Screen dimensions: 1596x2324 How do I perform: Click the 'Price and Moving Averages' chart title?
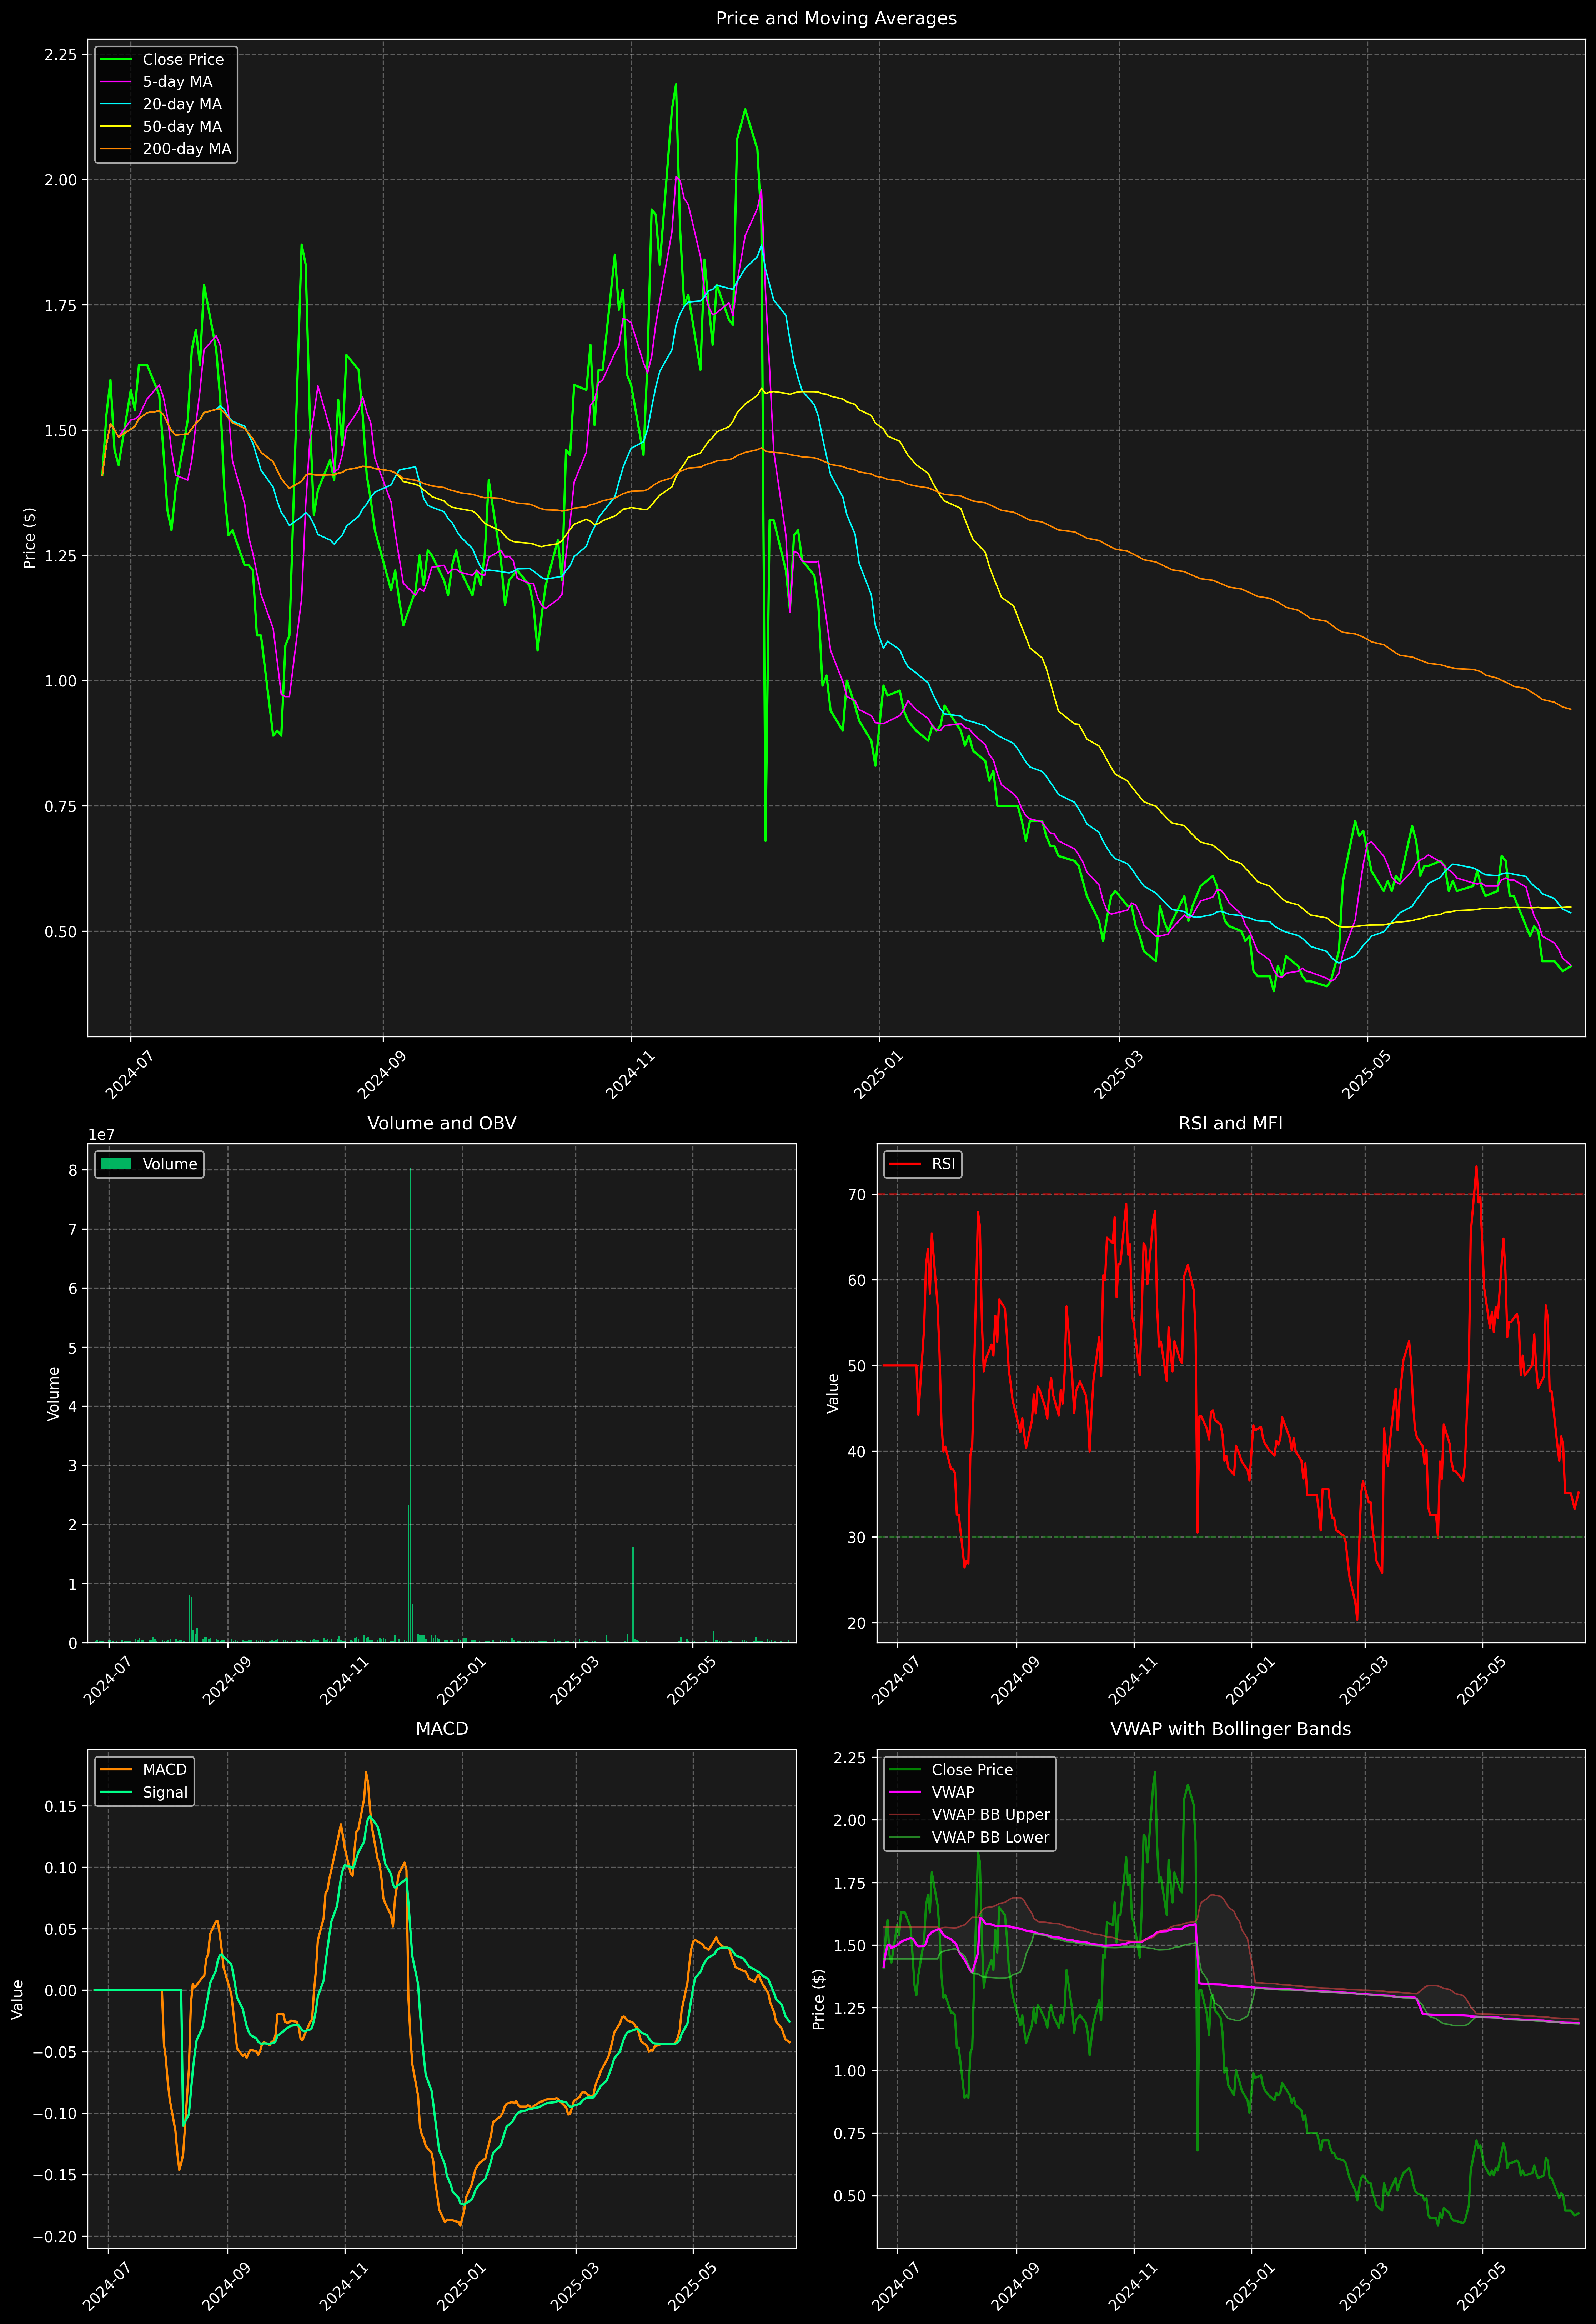point(836,18)
